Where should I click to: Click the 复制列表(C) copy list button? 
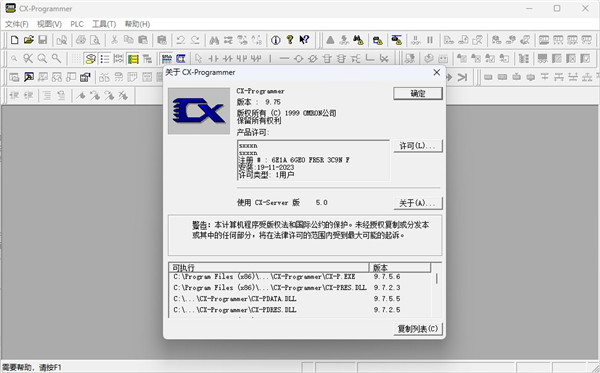pos(418,329)
